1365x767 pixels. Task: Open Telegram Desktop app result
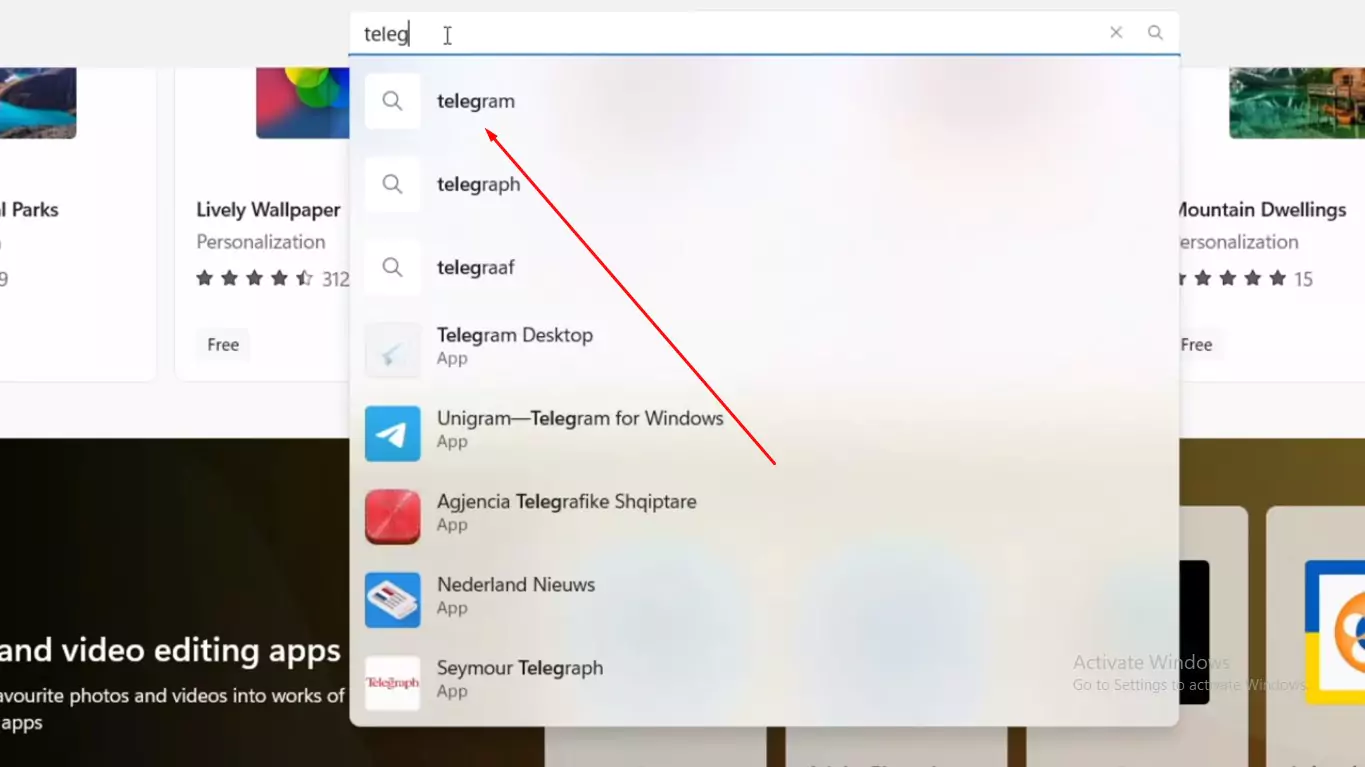(x=764, y=350)
